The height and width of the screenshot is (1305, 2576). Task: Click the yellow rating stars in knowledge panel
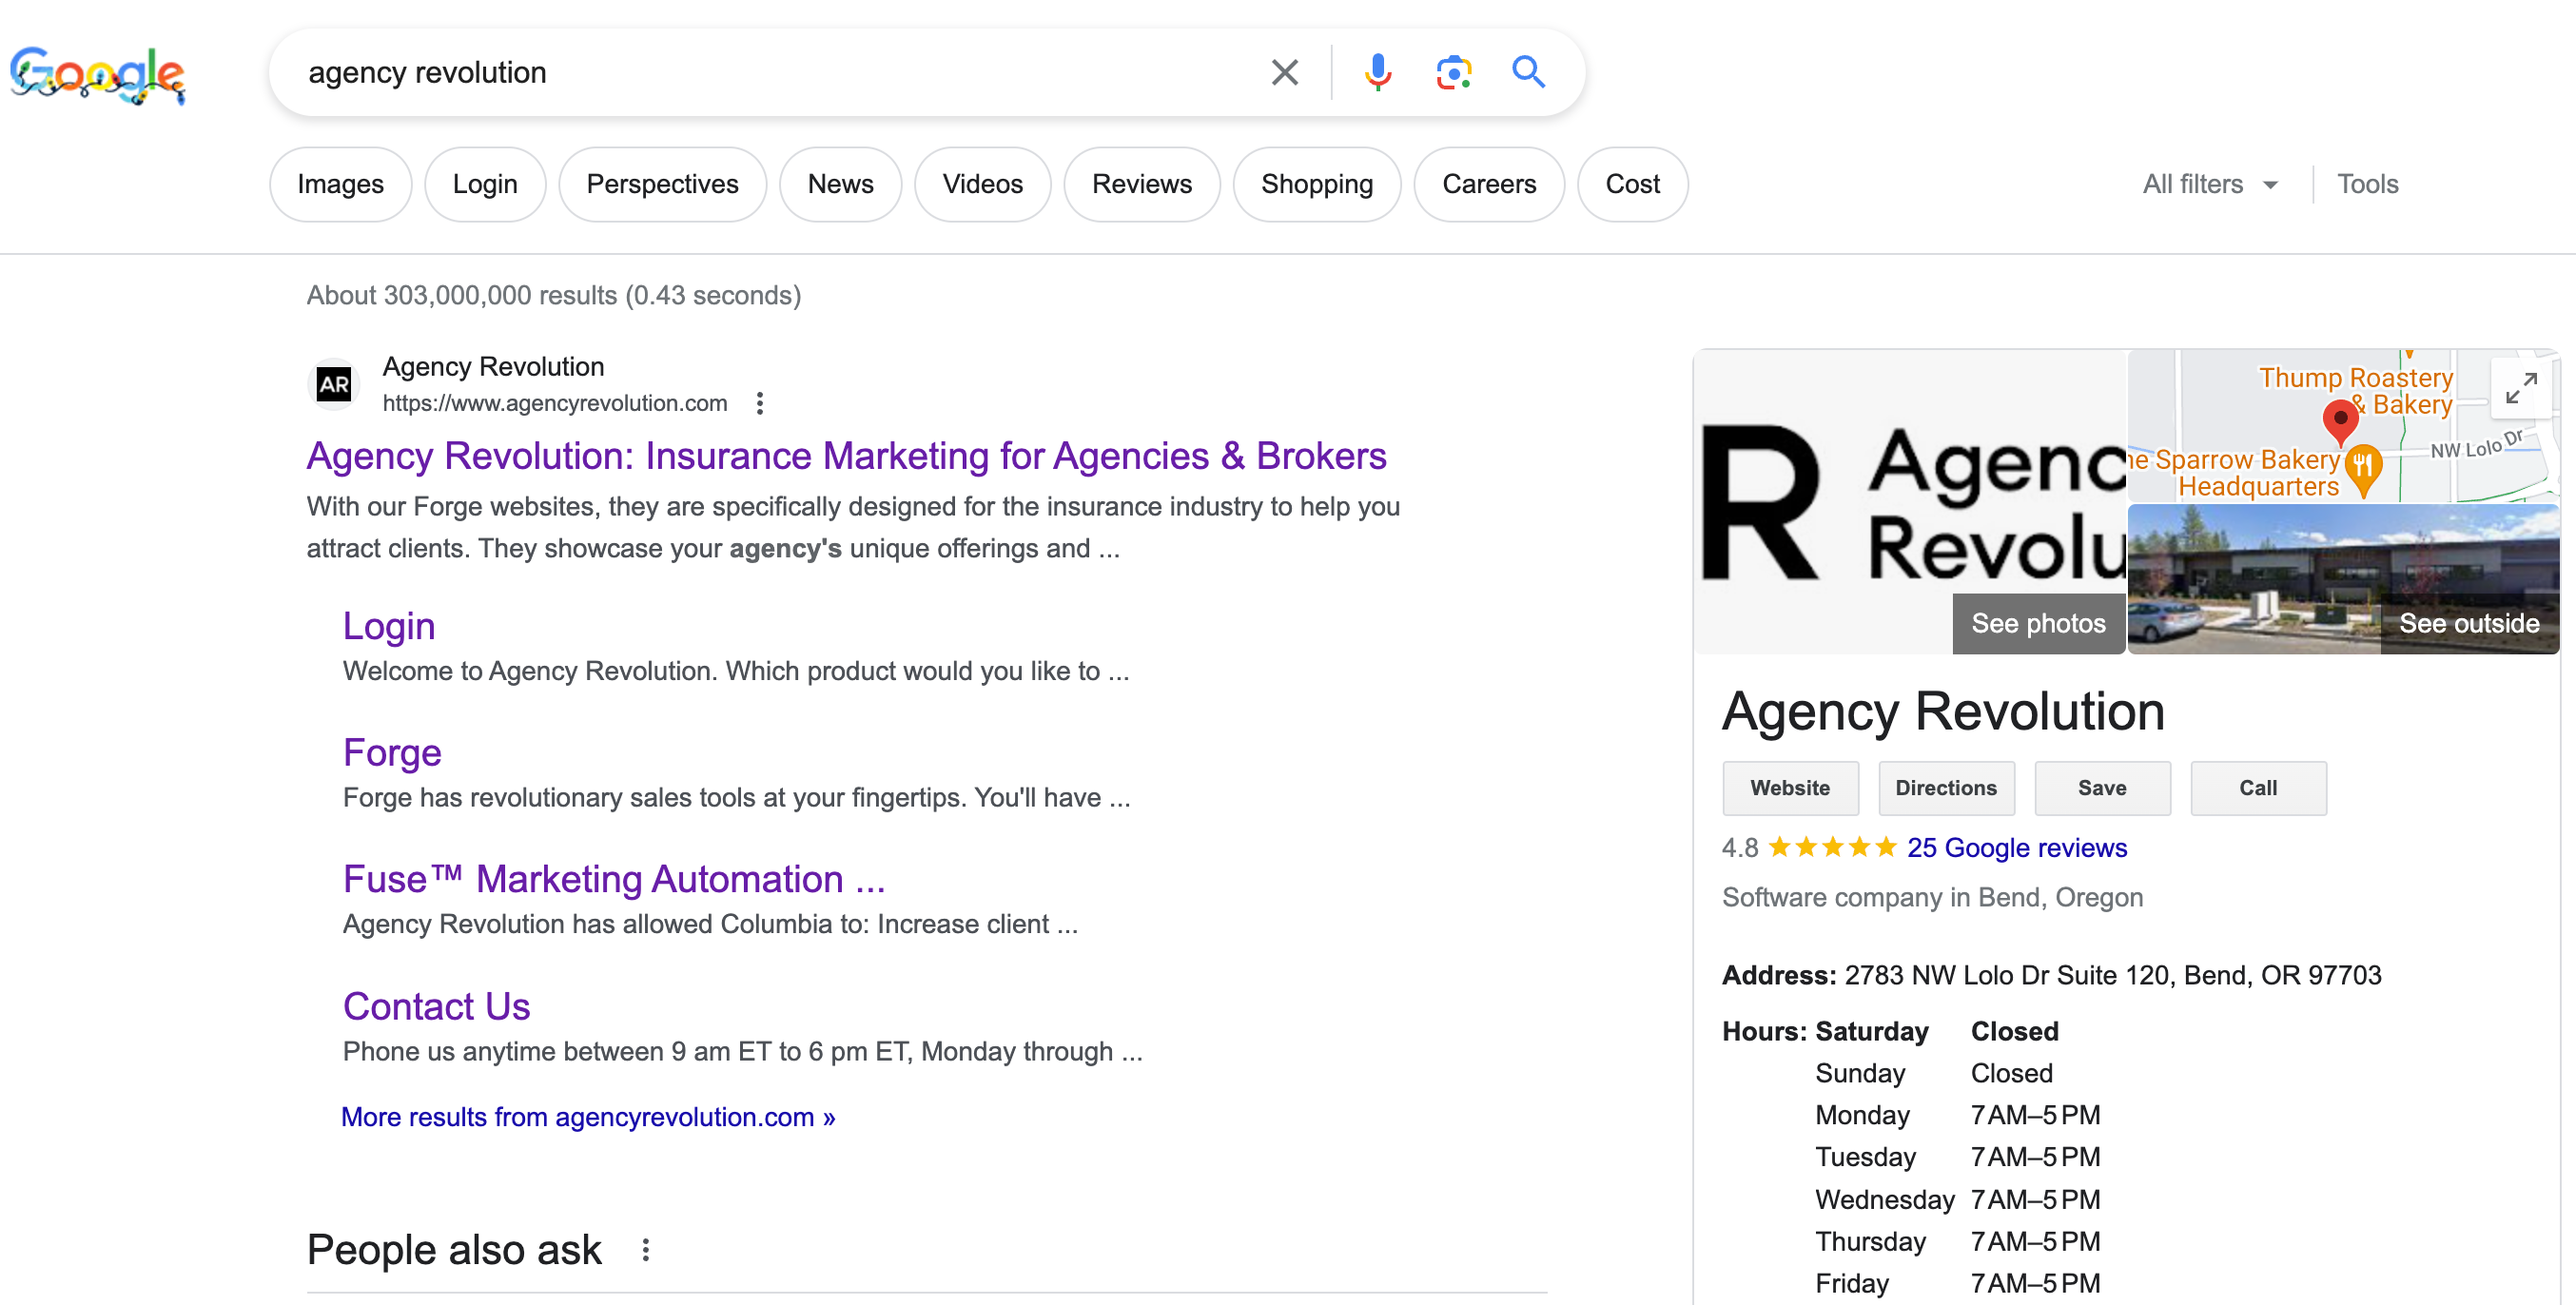tap(1832, 848)
